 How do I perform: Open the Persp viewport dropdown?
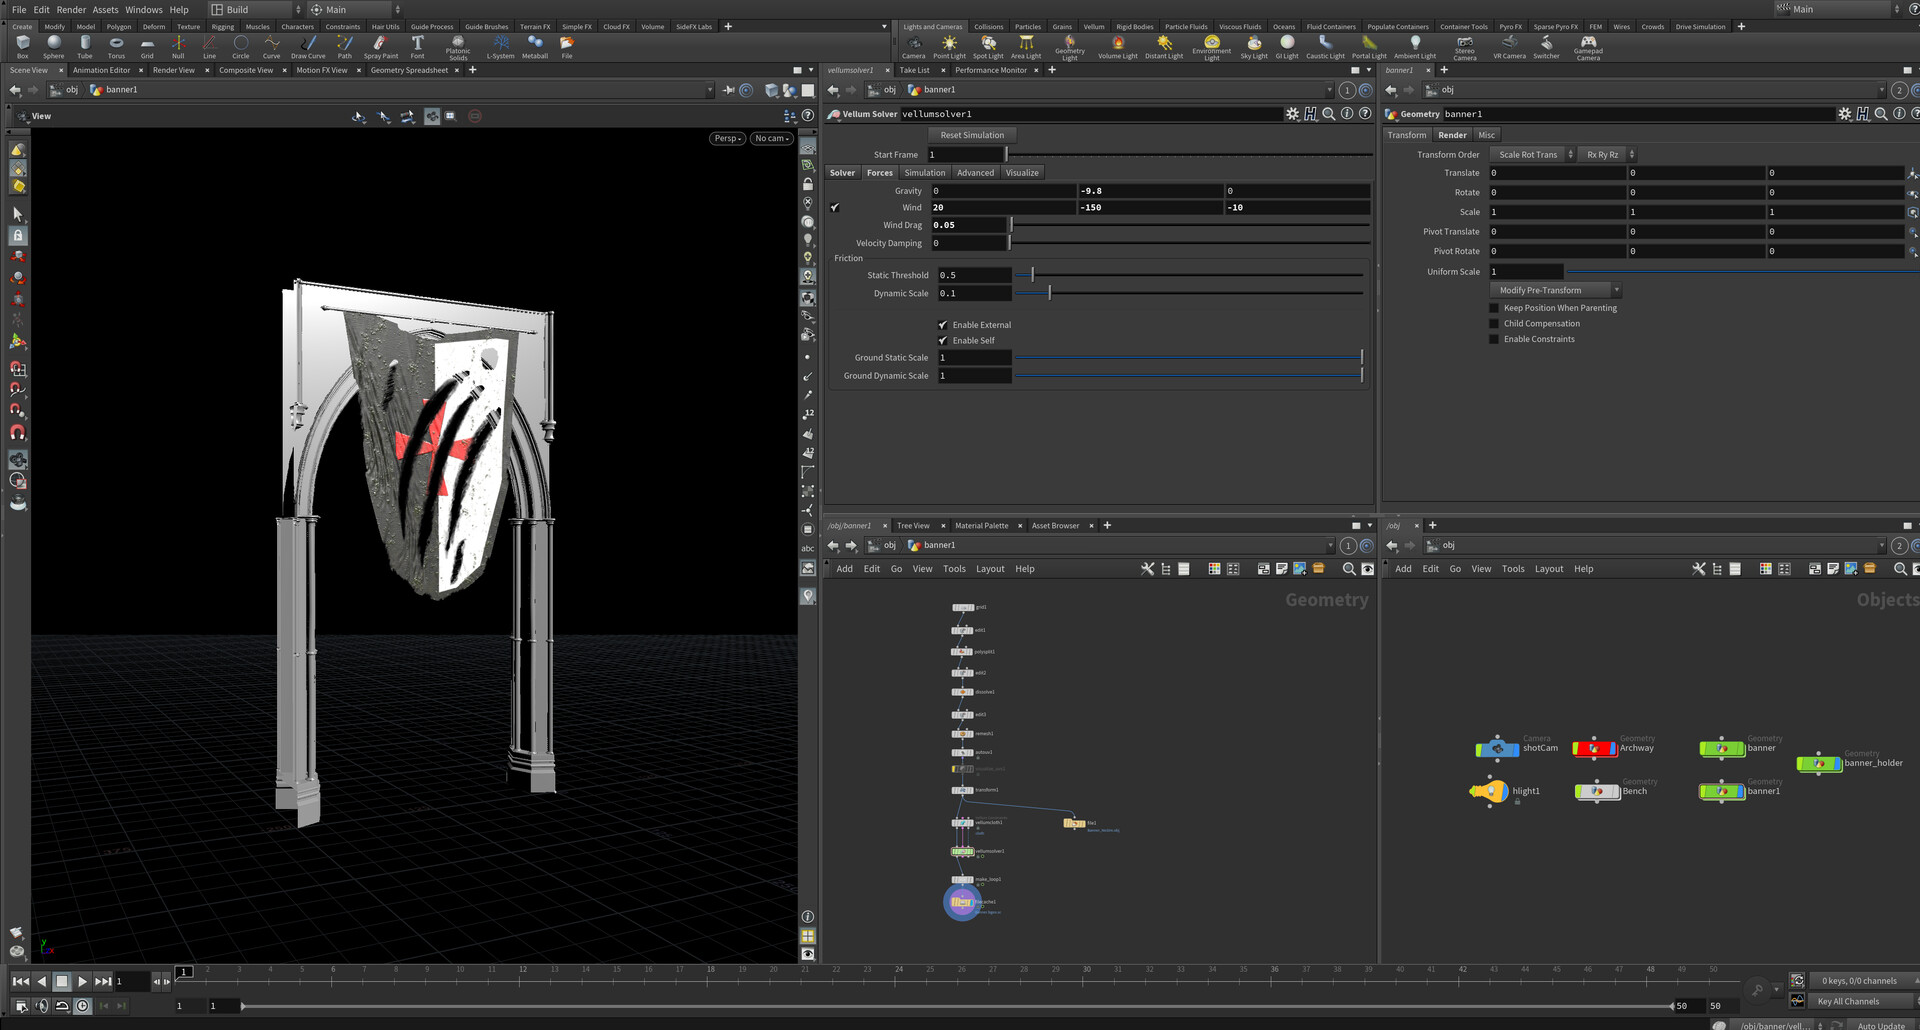coord(727,139)
